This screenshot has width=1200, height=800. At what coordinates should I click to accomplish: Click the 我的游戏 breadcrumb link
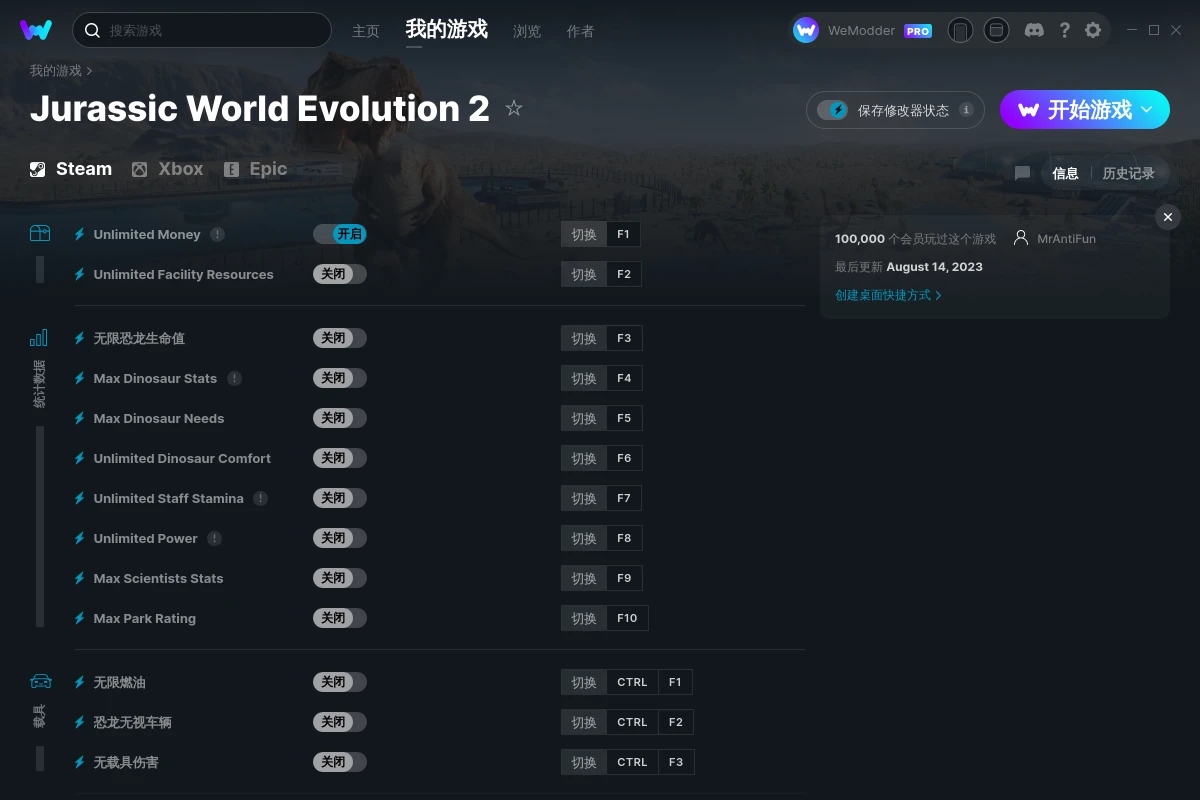pos(56,71)
